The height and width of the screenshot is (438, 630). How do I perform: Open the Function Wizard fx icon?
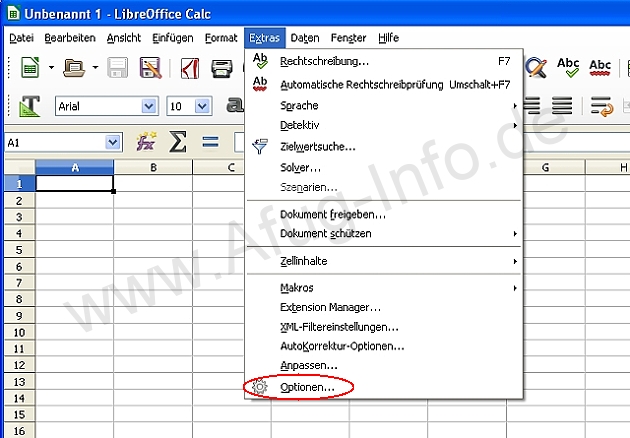pyautogui.click(x=146, y=142)
